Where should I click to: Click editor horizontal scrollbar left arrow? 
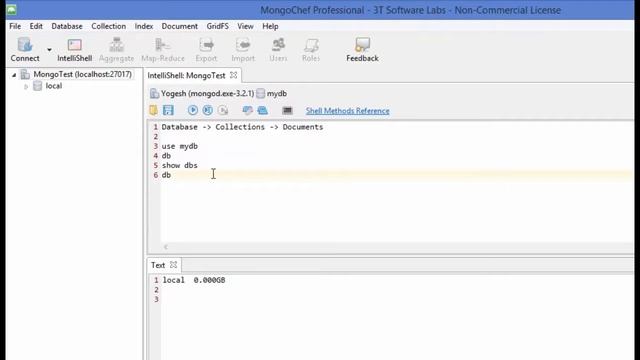coord(166,247)
